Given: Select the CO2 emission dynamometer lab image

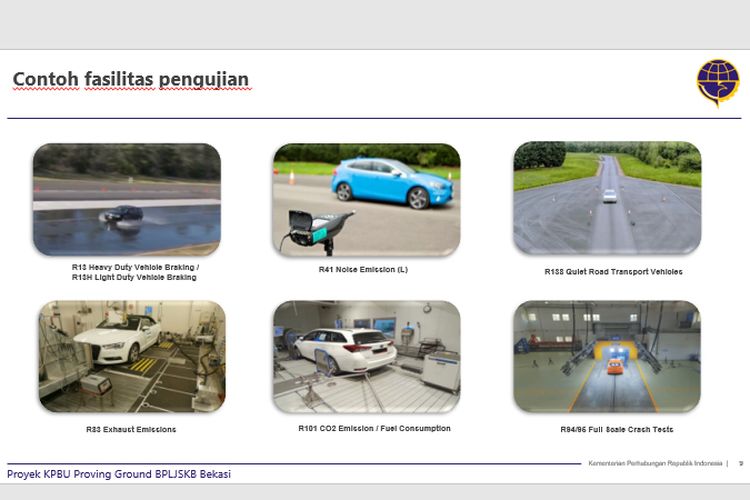Looking at the screenshot, I should [366, 356].
